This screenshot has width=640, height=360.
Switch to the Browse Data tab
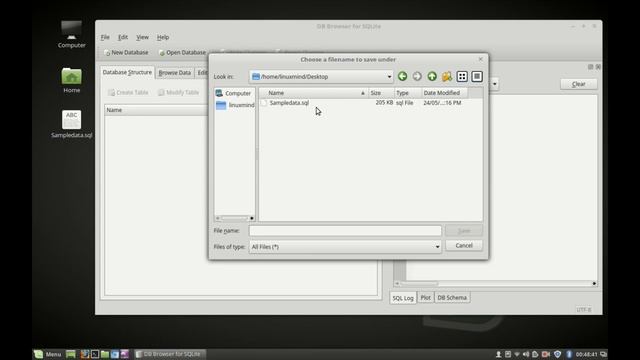pos(175,73)
